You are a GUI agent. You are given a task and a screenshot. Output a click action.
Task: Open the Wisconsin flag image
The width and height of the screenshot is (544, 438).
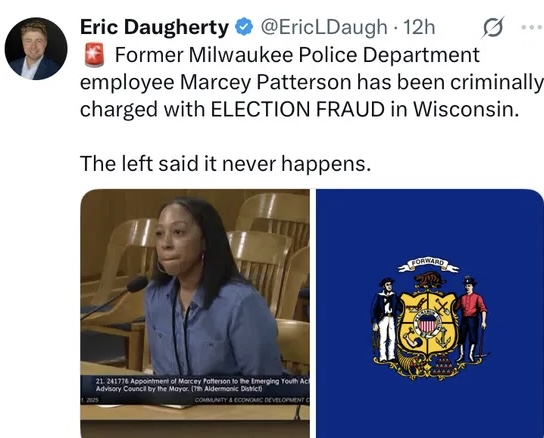(430, 313)
